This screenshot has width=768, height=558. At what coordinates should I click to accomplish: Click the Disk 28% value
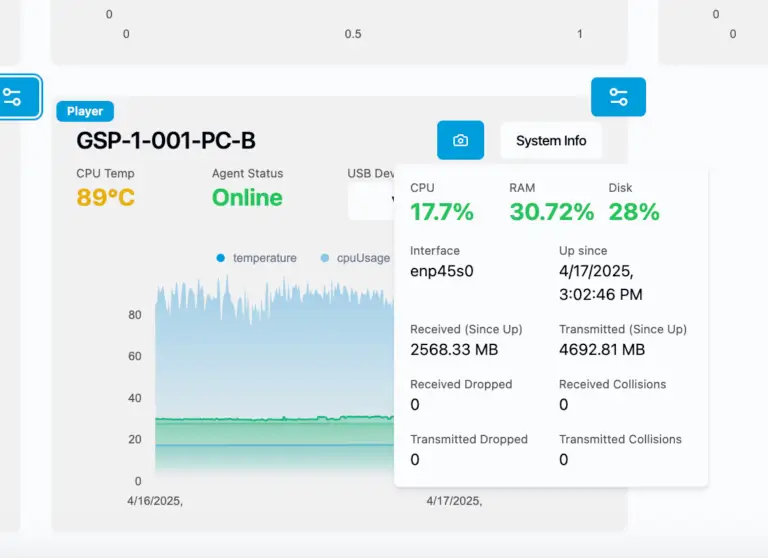click(x=634, y=212)
